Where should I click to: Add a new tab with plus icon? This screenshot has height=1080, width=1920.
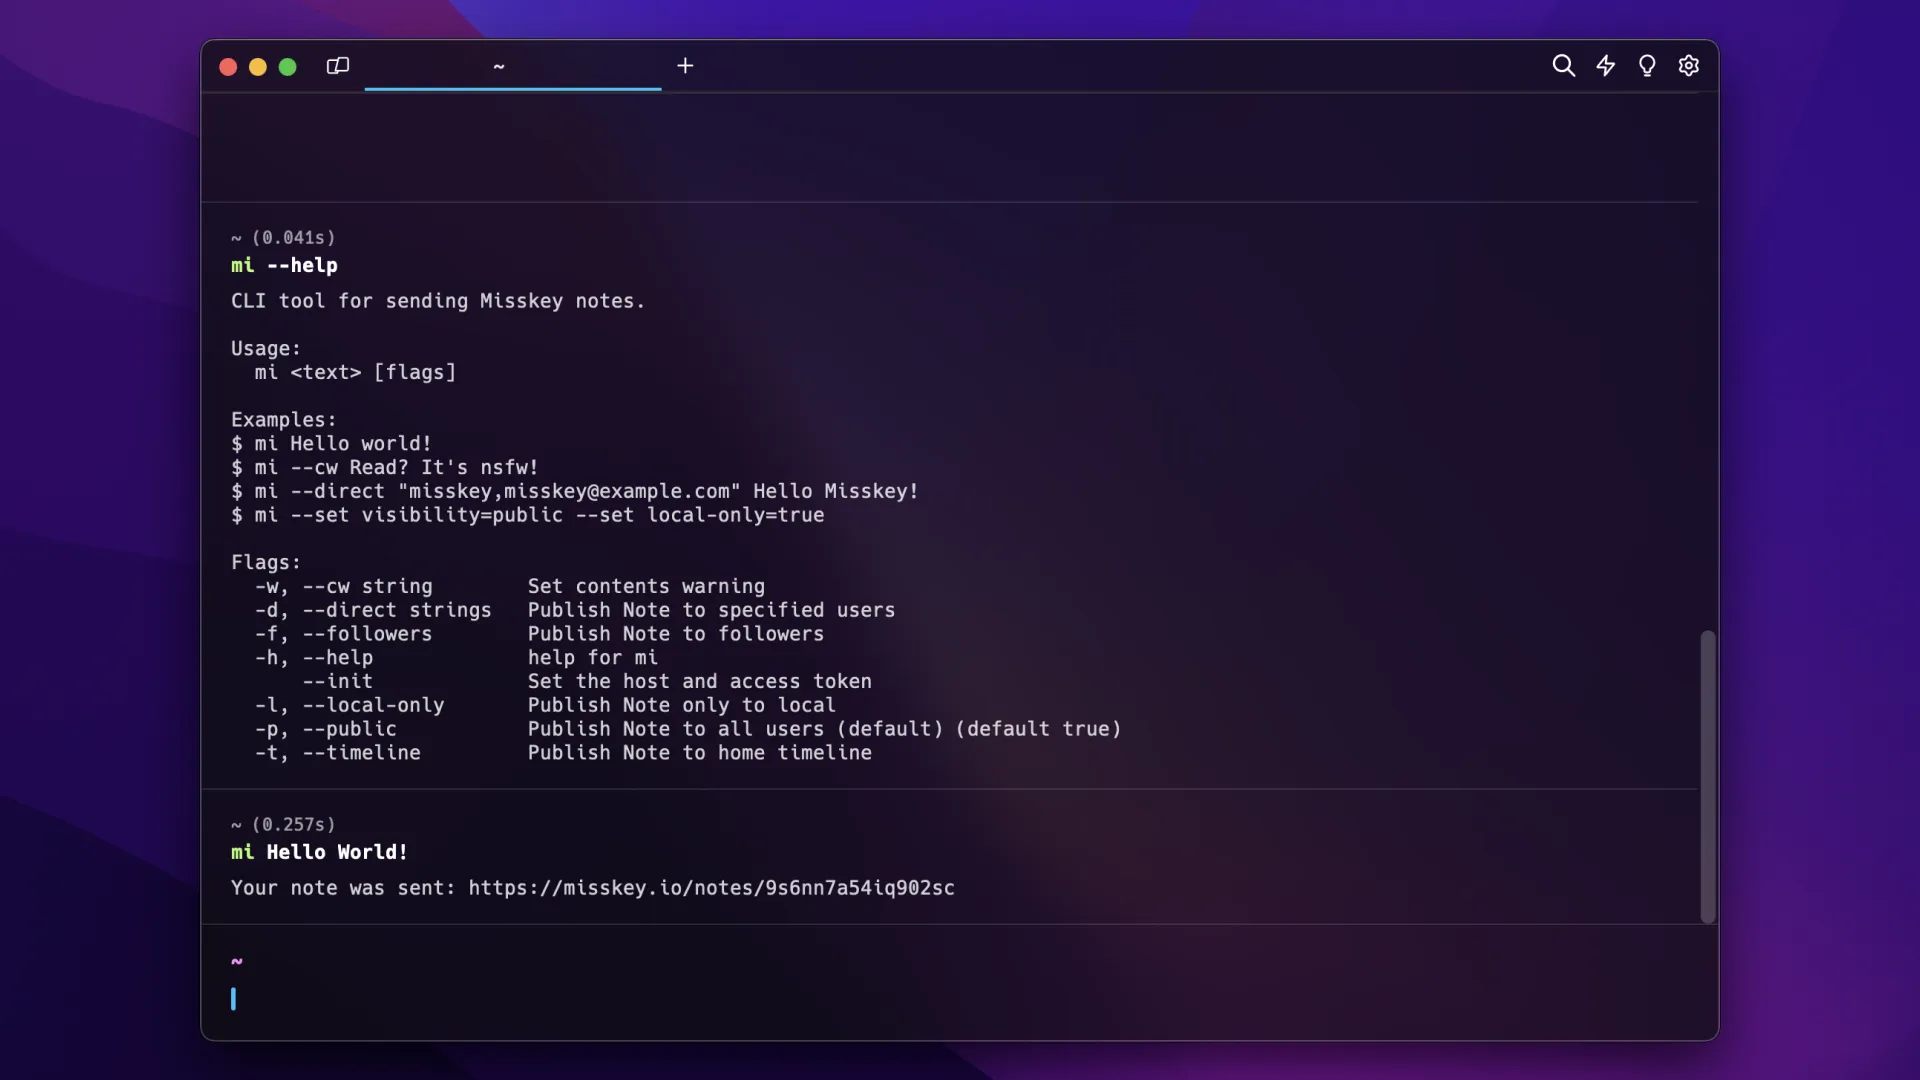coord(685,66)
